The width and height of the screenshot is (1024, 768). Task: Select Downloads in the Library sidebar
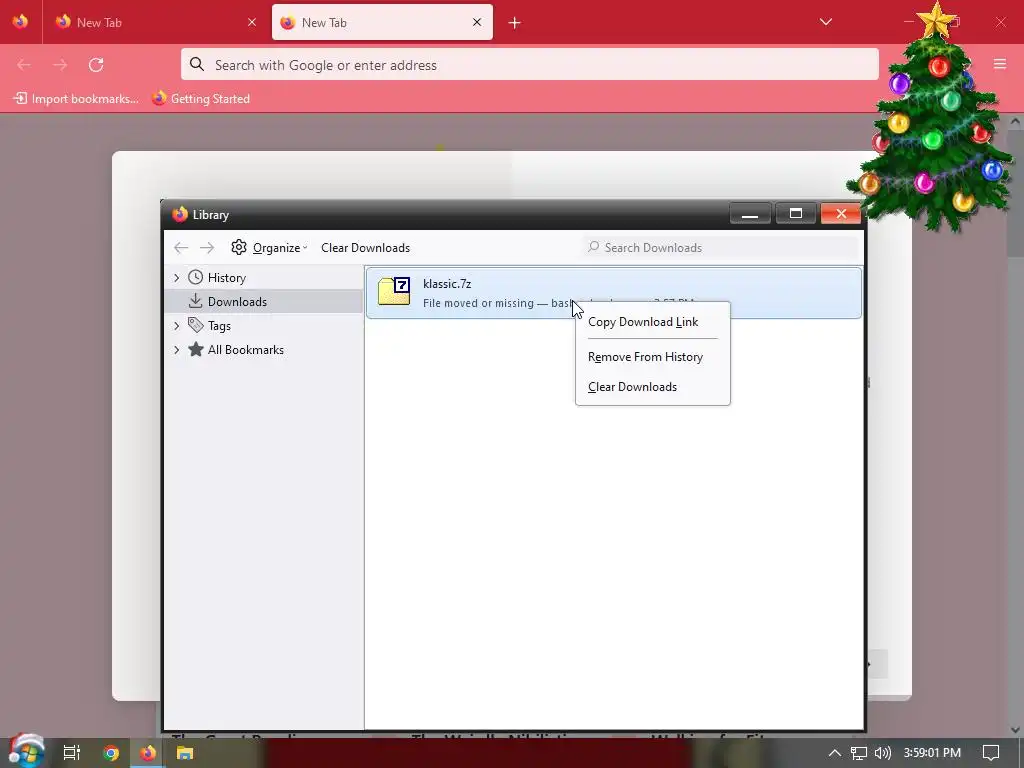coord(237,302)
